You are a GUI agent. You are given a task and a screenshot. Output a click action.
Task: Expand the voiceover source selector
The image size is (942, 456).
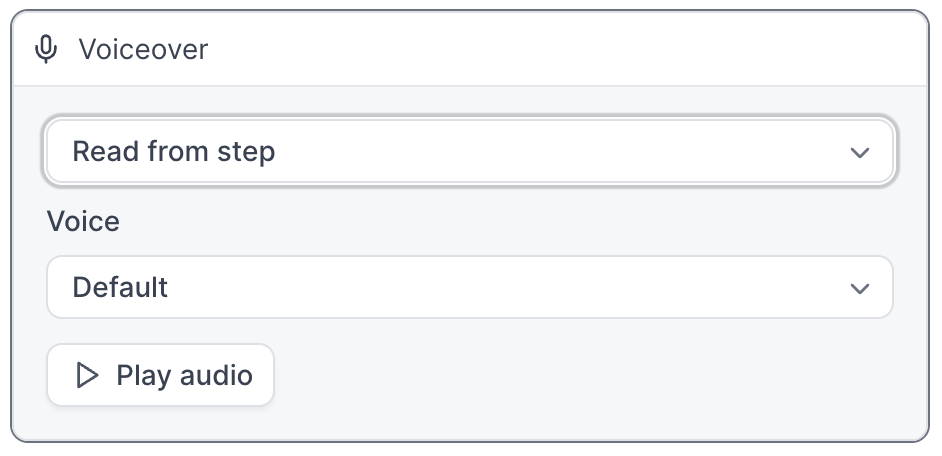pos(470,151)
